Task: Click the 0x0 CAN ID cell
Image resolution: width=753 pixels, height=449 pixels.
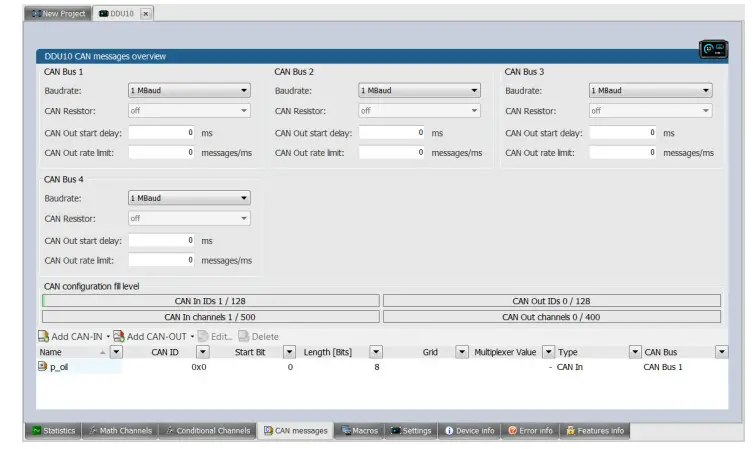Action: pos(199,367)
